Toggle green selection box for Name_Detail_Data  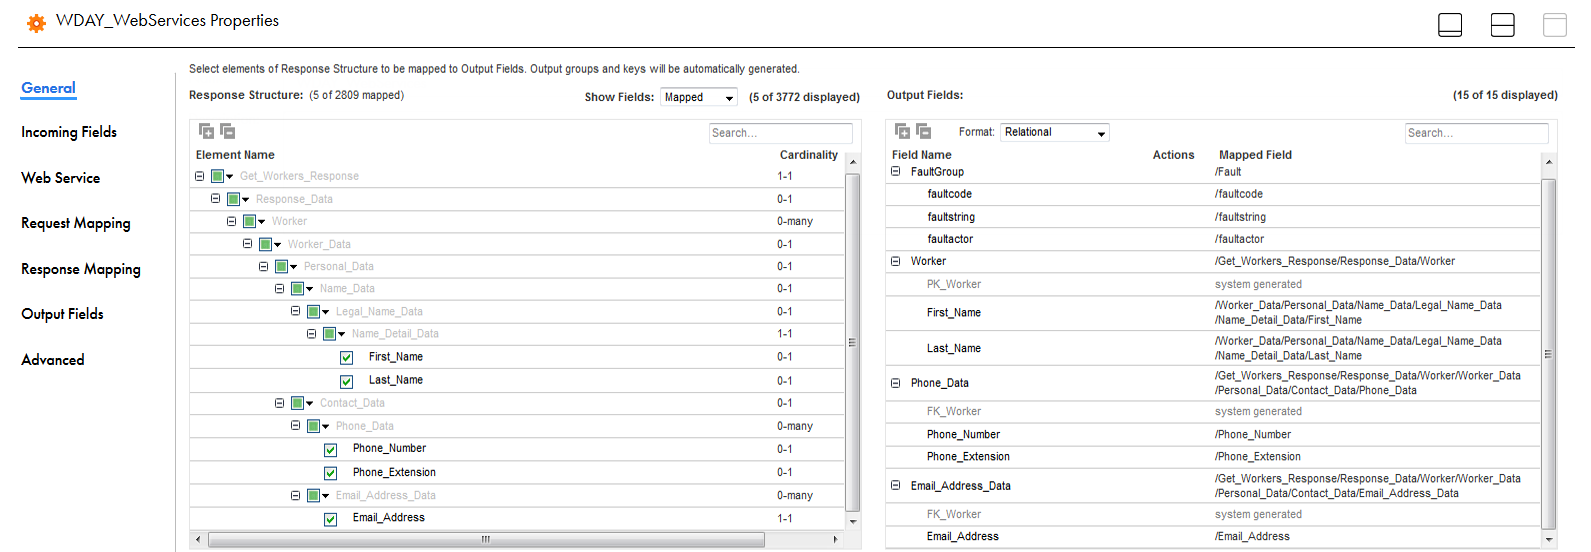point(329,334)
